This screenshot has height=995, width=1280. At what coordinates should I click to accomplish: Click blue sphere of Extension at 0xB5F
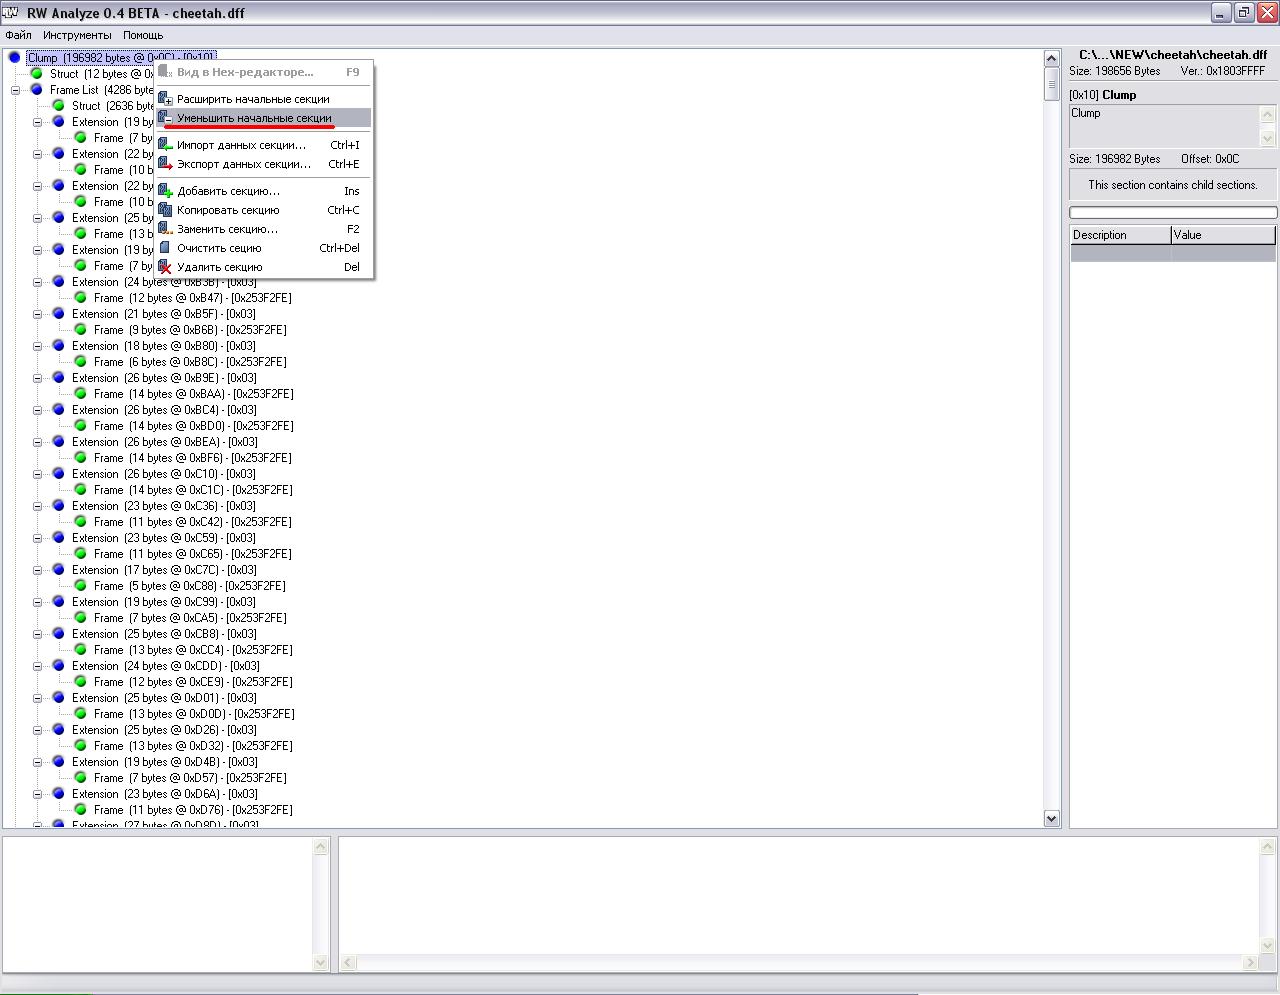[x=58, y=314]
